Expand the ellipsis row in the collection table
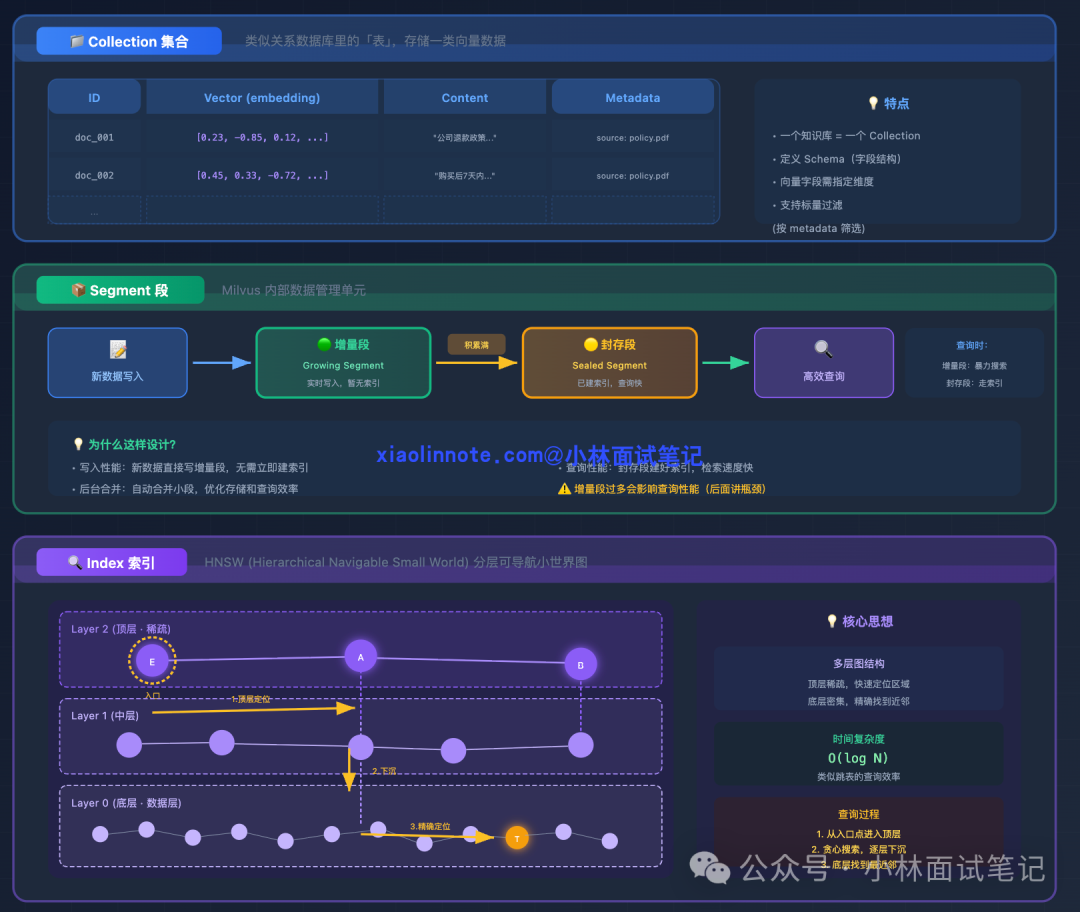The image size is (1080, 912). tap(94, 210)
